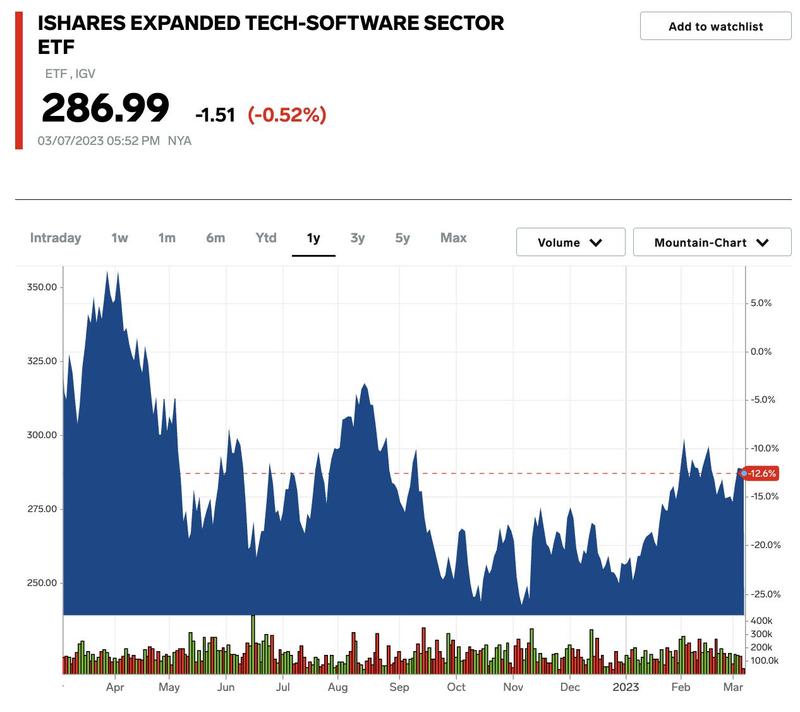Viewport: 800px width, 712px height.
Task: Click the 2023 label on time axis
Action: (x=626, y=687)
